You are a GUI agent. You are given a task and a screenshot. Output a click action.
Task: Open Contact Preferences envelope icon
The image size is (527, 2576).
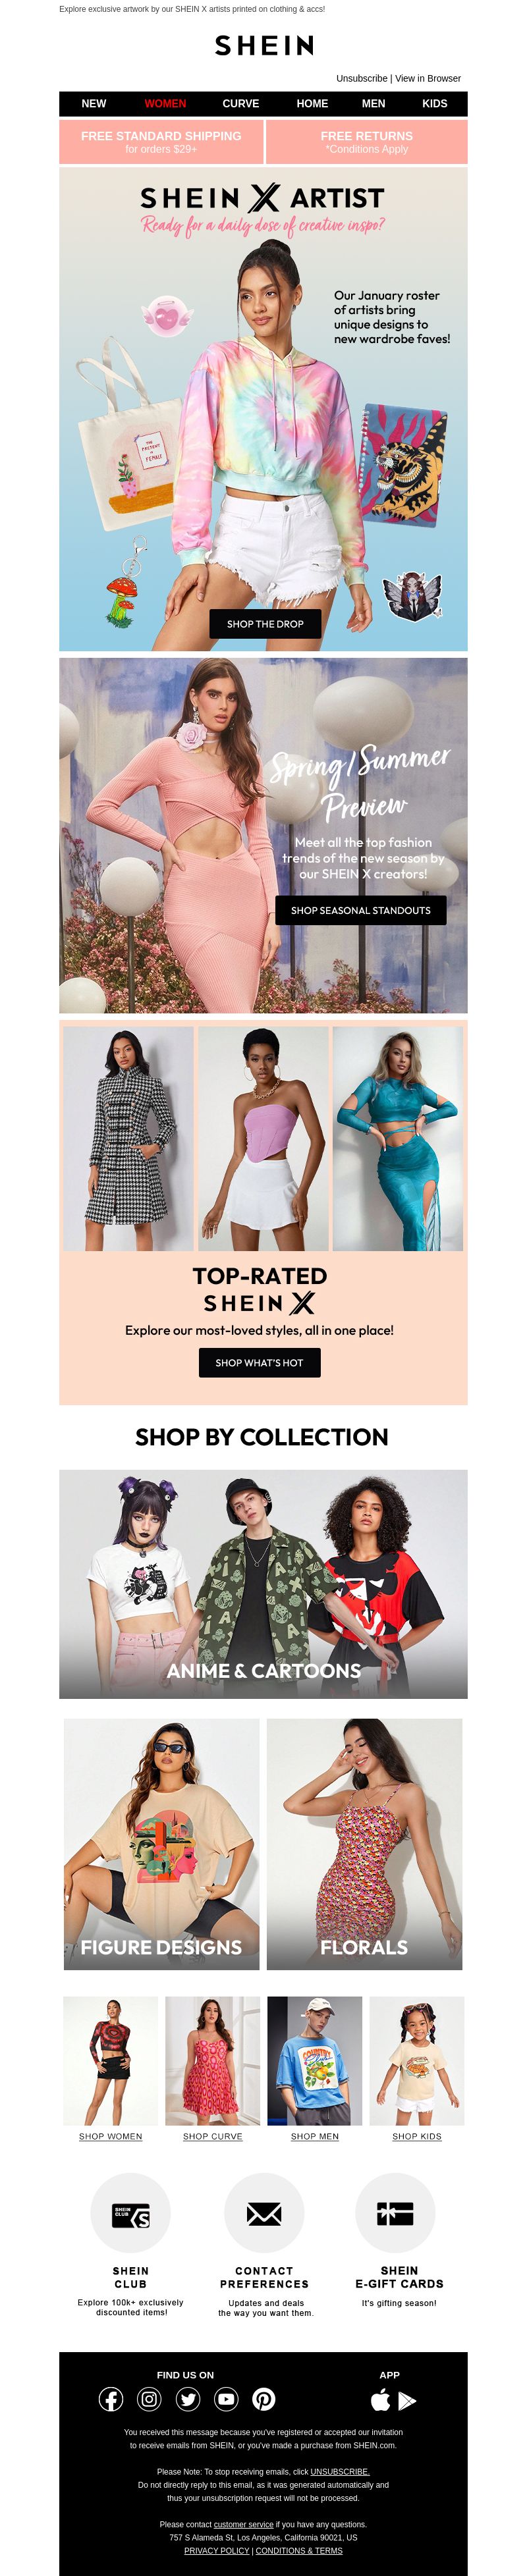(x=264, y=2213)
